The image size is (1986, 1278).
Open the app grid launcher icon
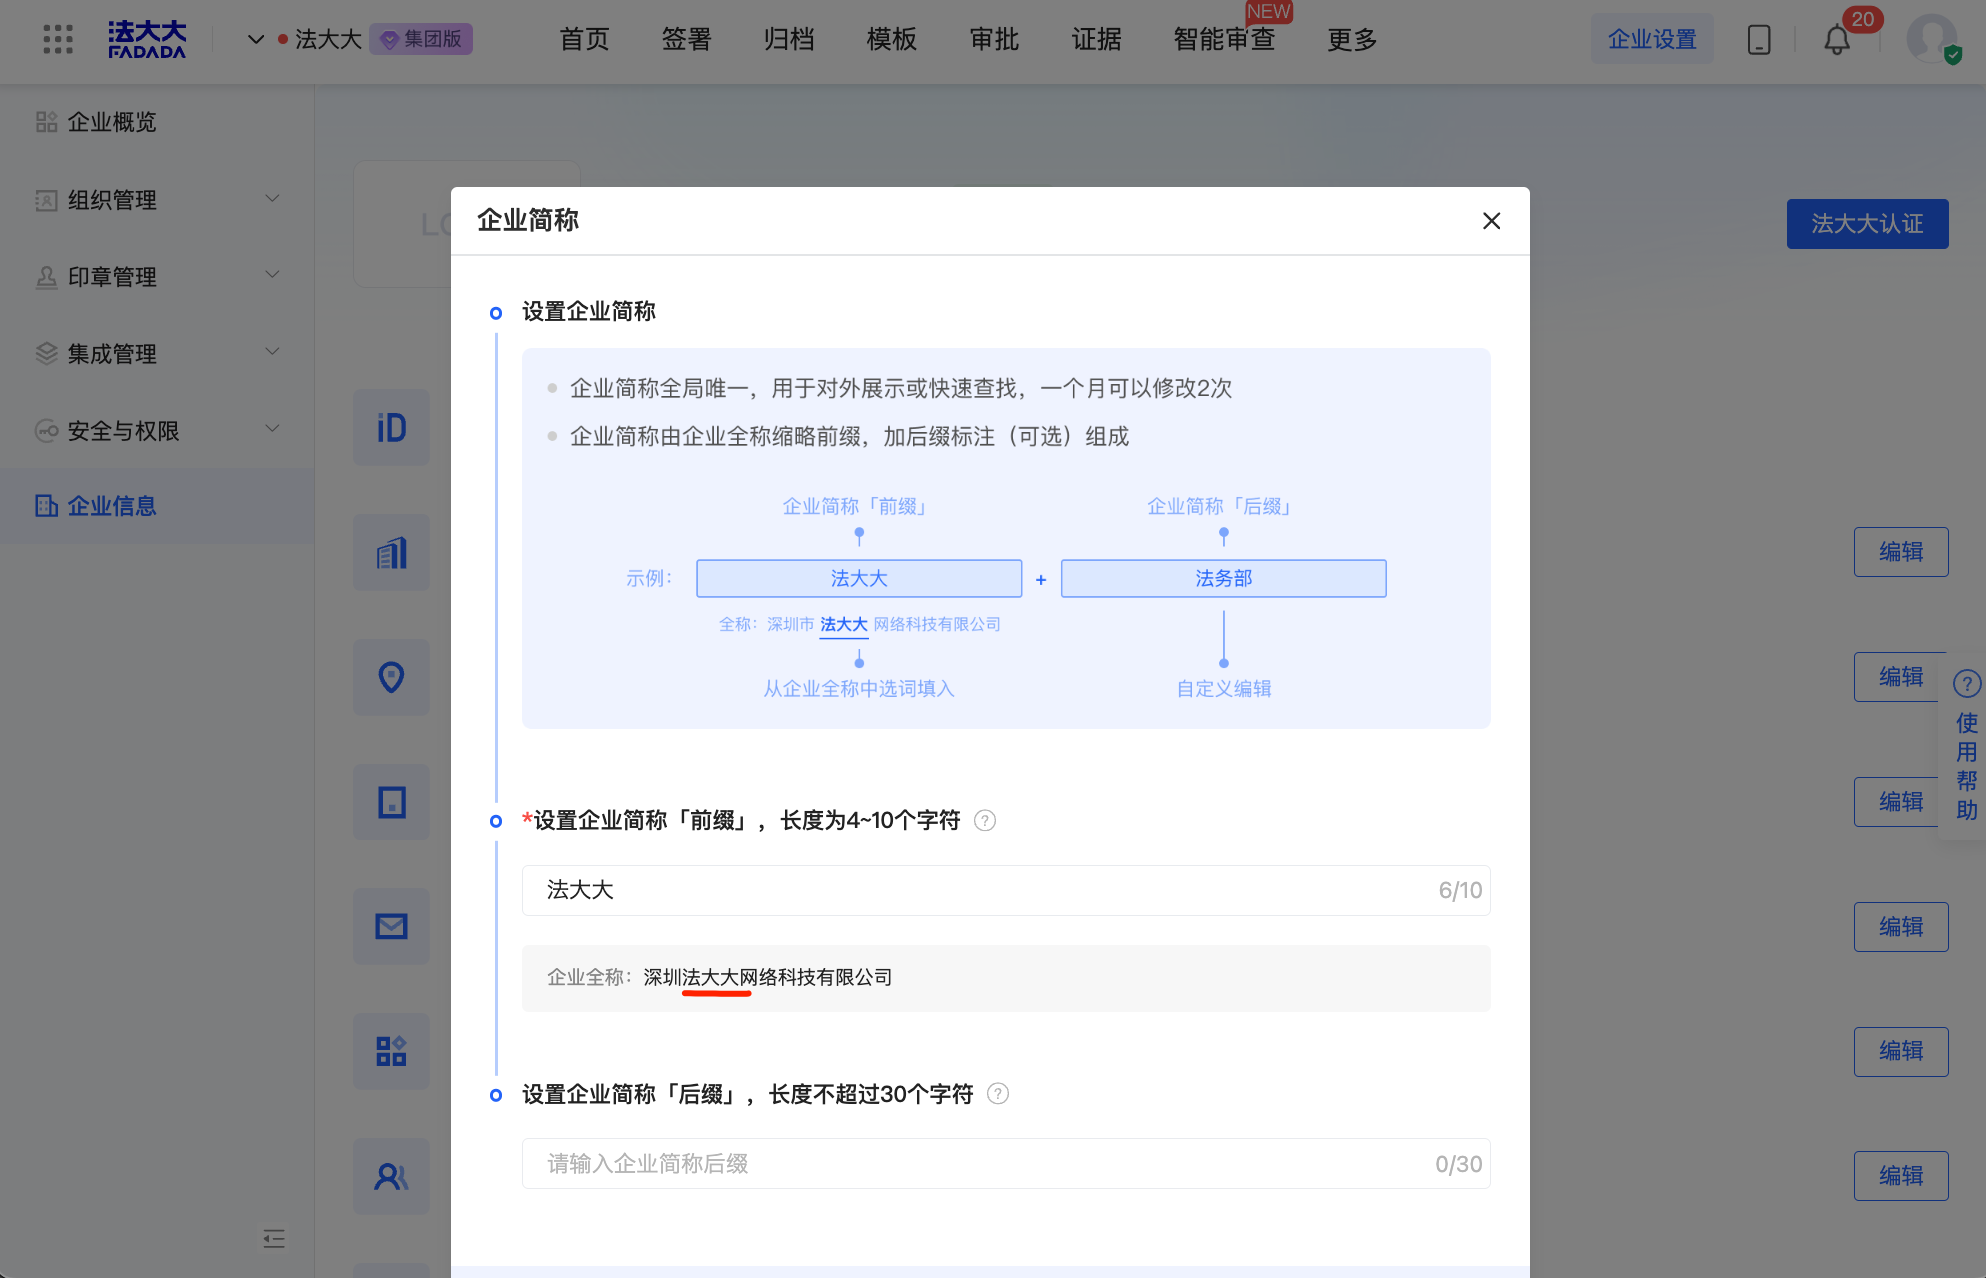point(58,39)
